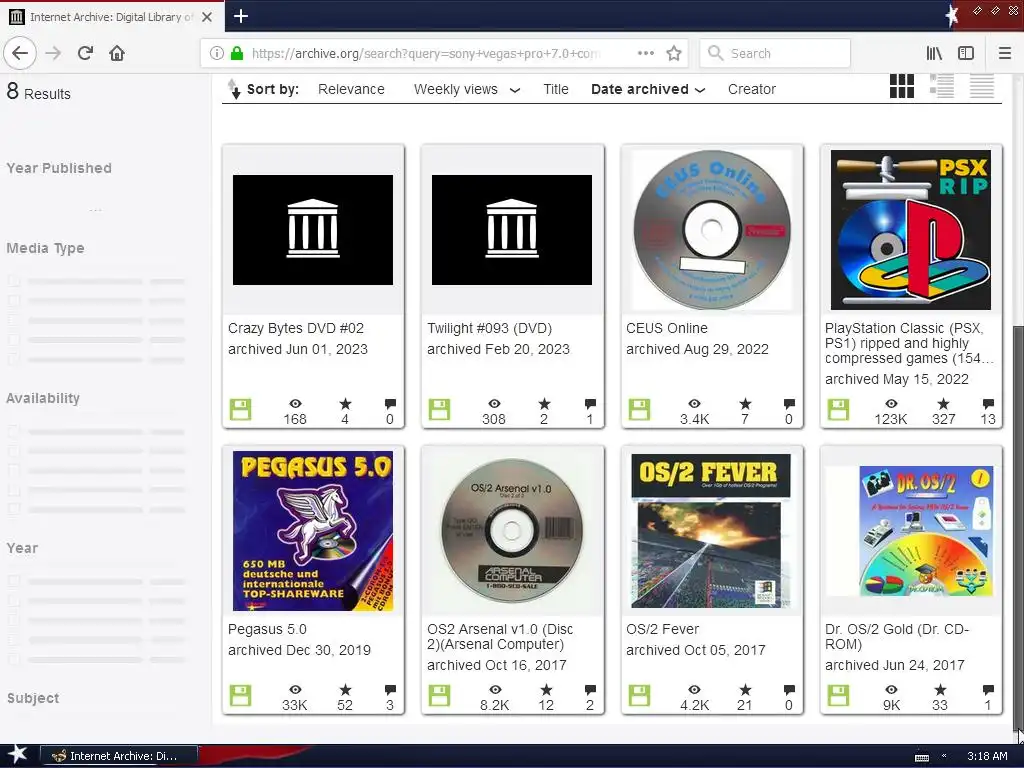Click the OS/2 Arsenal disc thumbnail
The image size is (1024, 768).
point(512,531)
